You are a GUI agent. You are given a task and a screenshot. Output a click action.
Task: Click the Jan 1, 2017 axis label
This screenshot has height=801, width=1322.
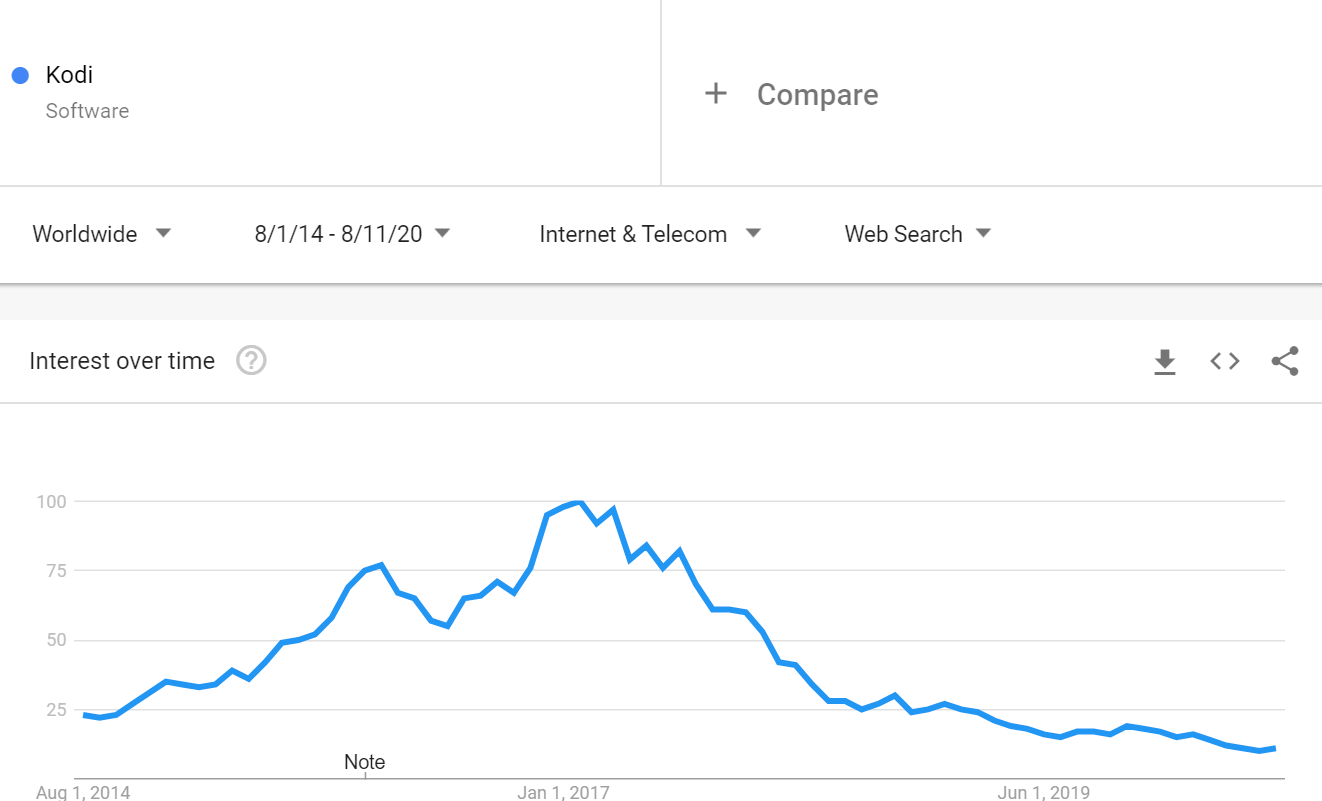[x=563, y=793]
